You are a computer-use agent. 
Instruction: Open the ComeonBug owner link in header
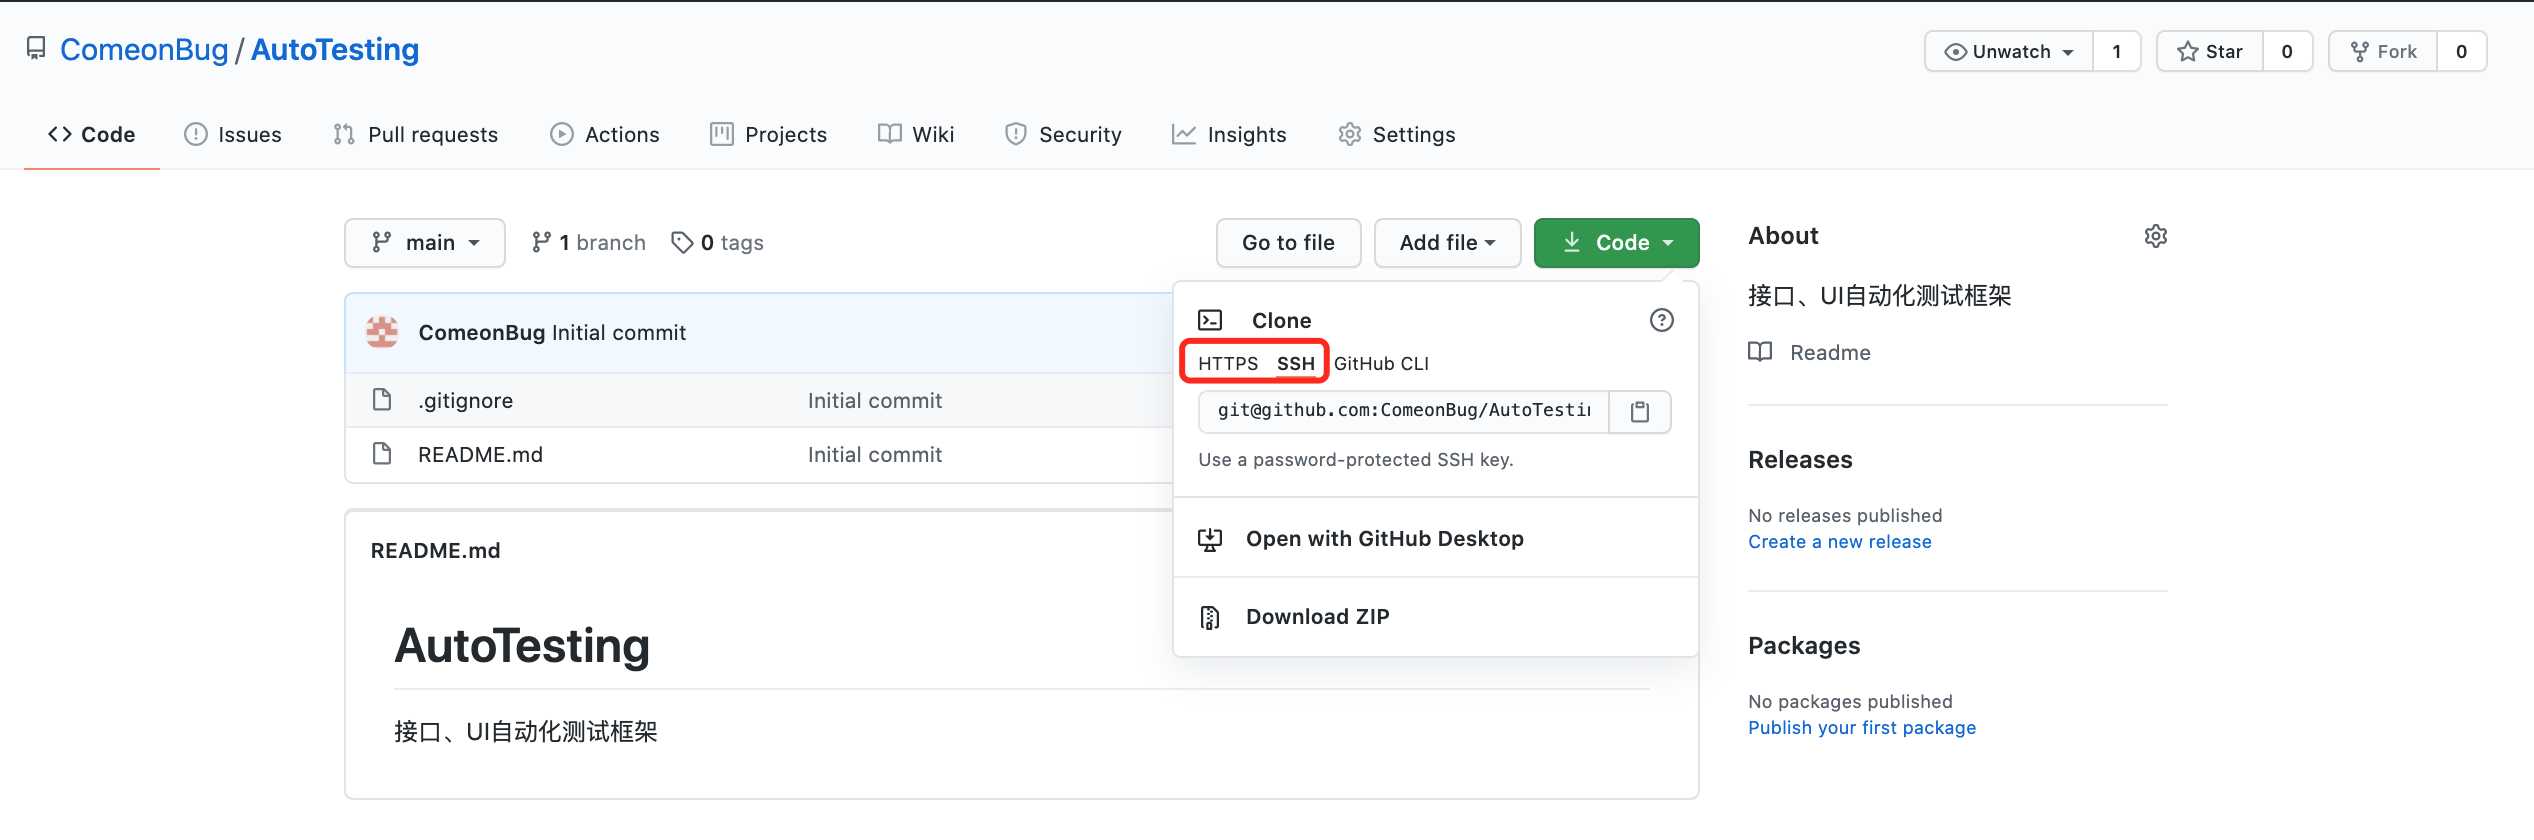(144, 49)
